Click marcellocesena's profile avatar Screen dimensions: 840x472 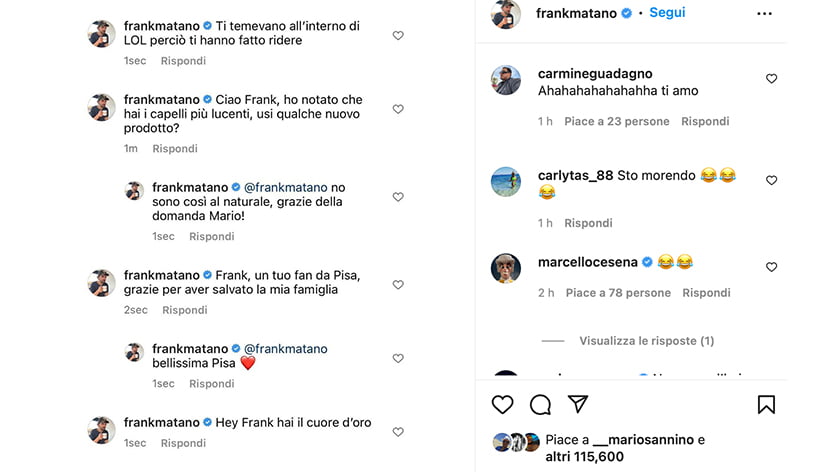(x=506, y=268)
